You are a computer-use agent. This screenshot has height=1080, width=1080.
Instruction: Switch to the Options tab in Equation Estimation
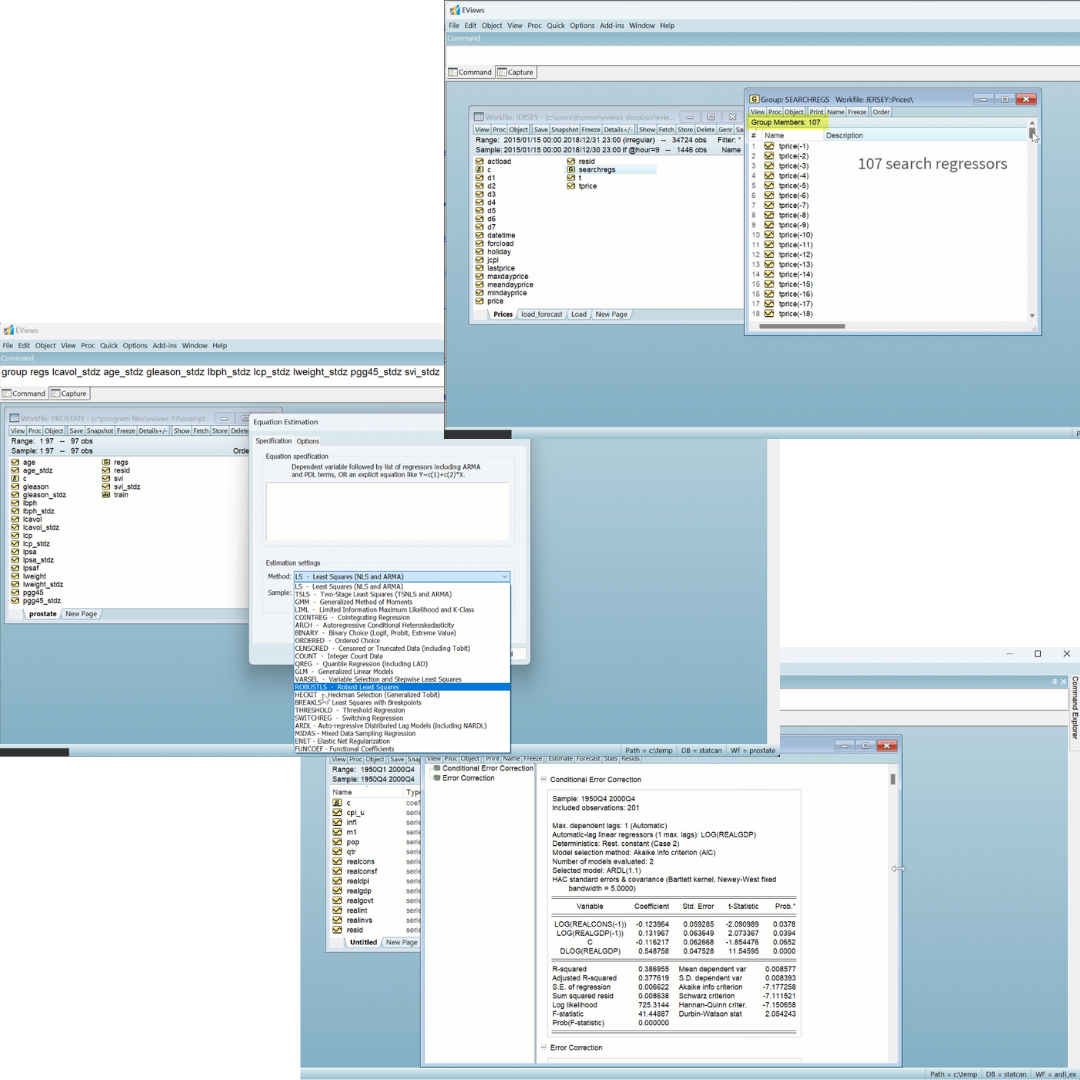pos(307,441)
